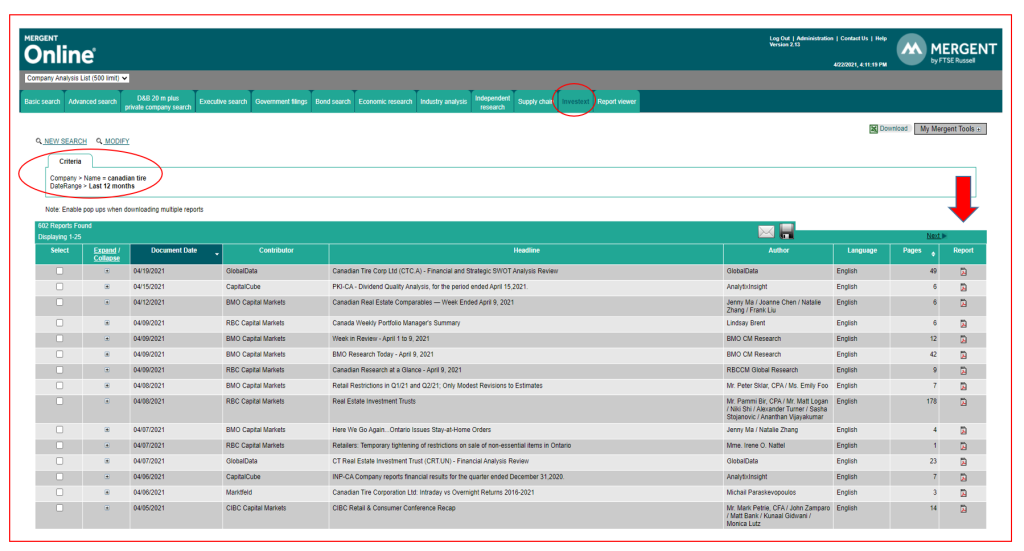The image size is (1024, 551).
Task: Expand the GlobalData SWOT Analysis row details
Action: tap(107, 271)
